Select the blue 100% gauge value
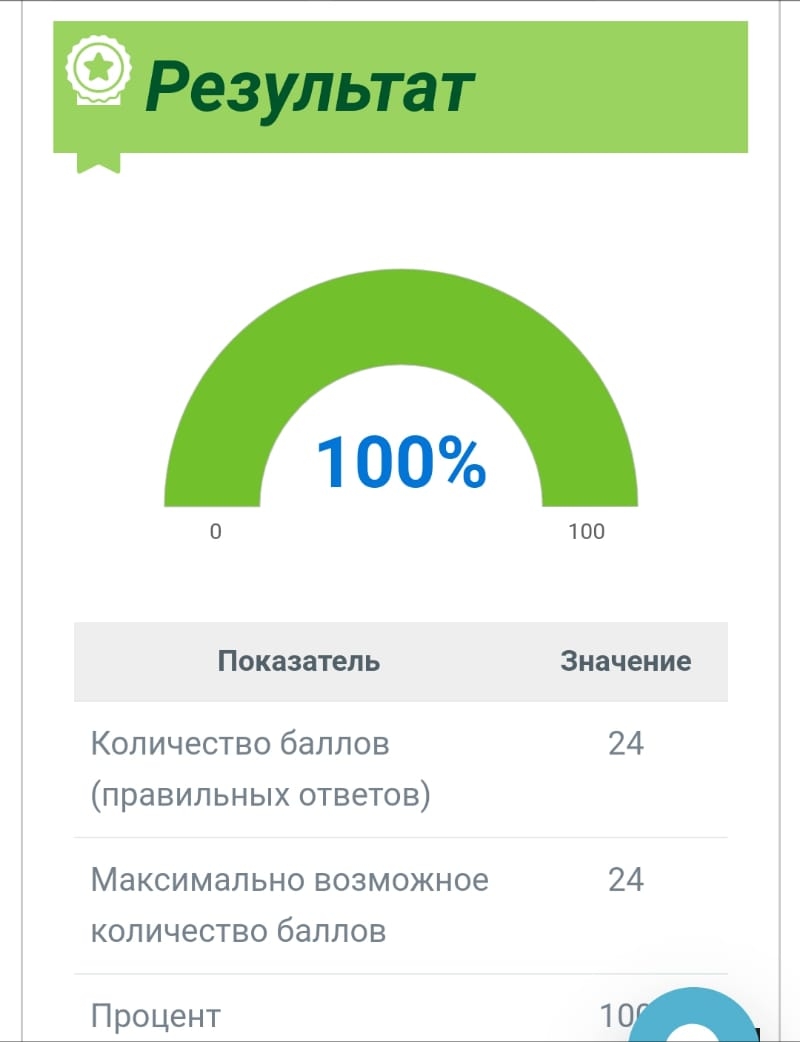Viewport: 800px width, 1042px height. pyautogui.click(x=400, y=462)
